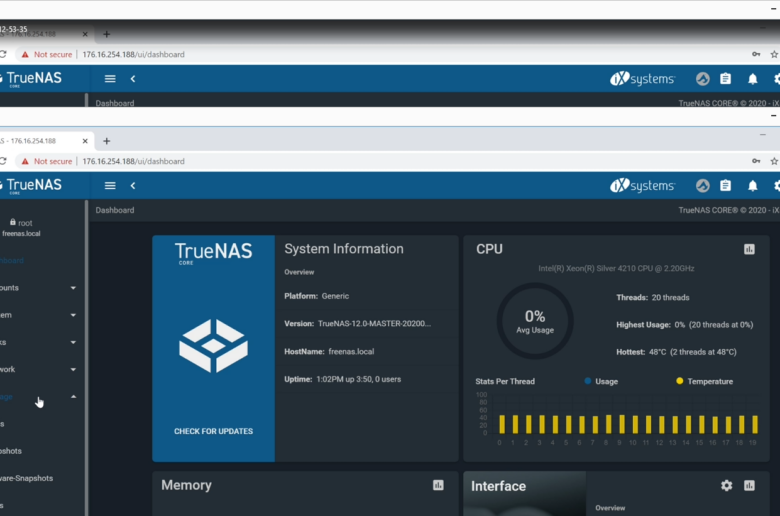The image size is (780, 516).
Task: Click iXsystems logo in front window
Action: (642, 186)
